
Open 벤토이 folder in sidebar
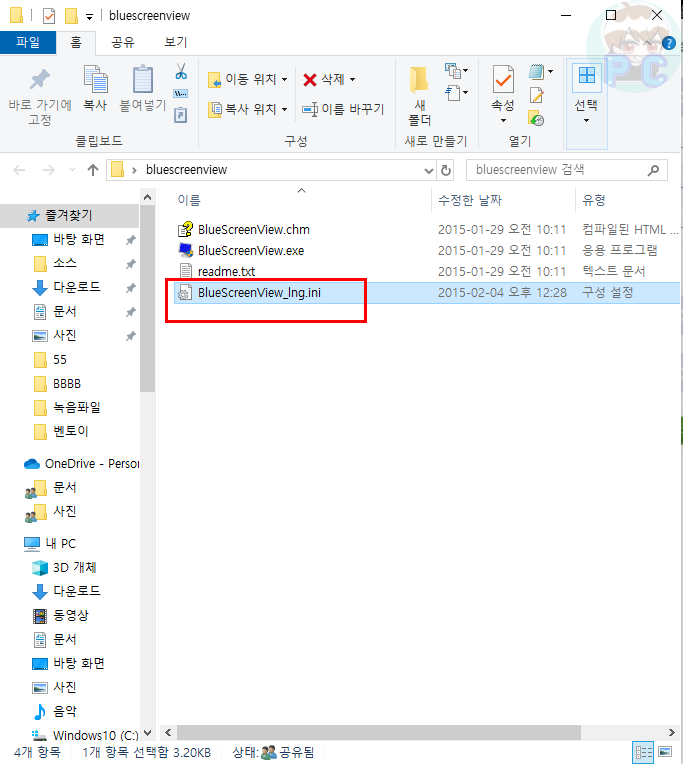(x=71, y=431)
